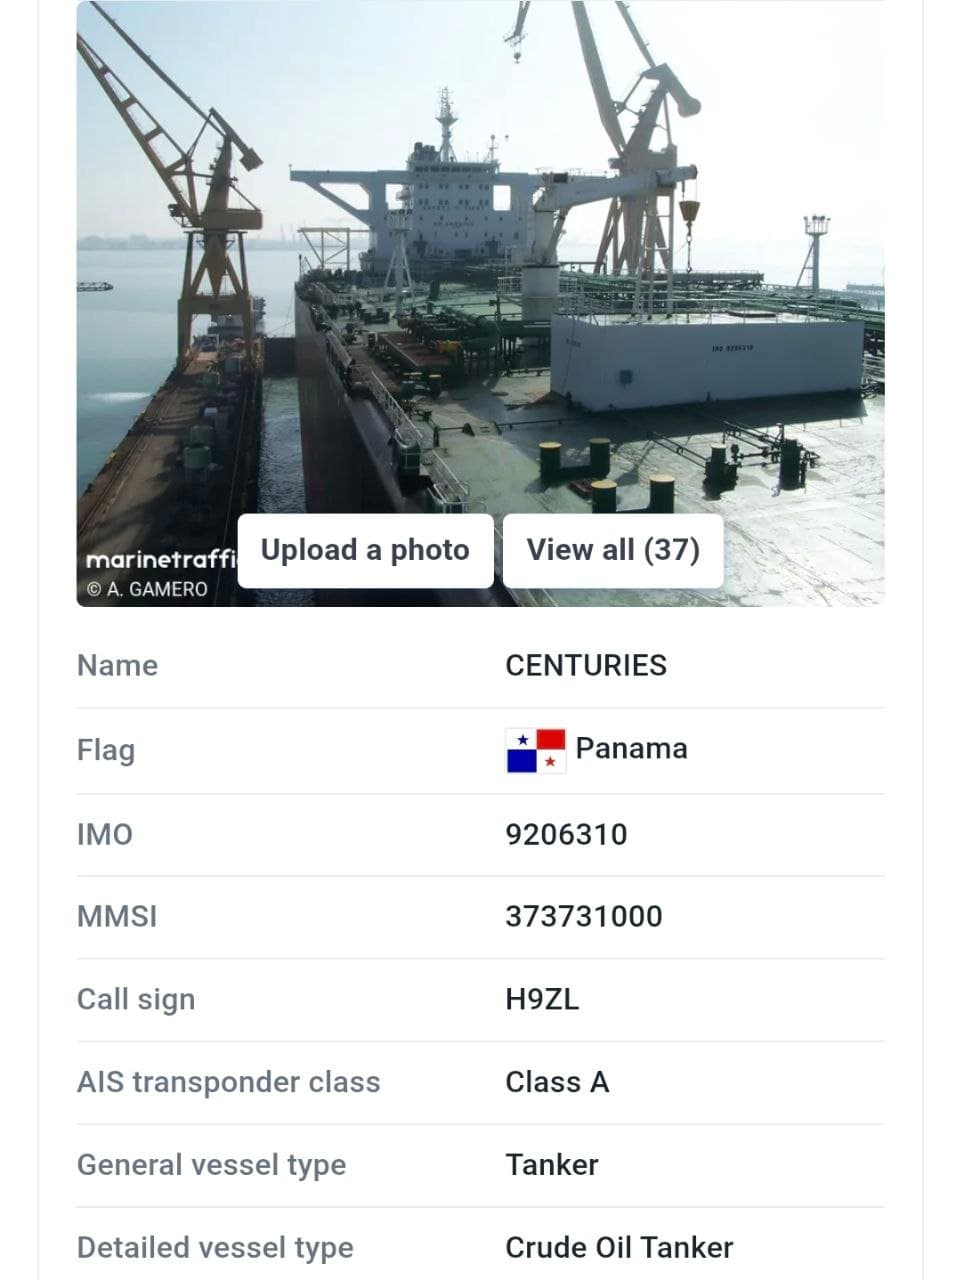Click the AIS transponder class value Class A
The height and width of the screenshot is (1280, 961).
point(557,1081)
